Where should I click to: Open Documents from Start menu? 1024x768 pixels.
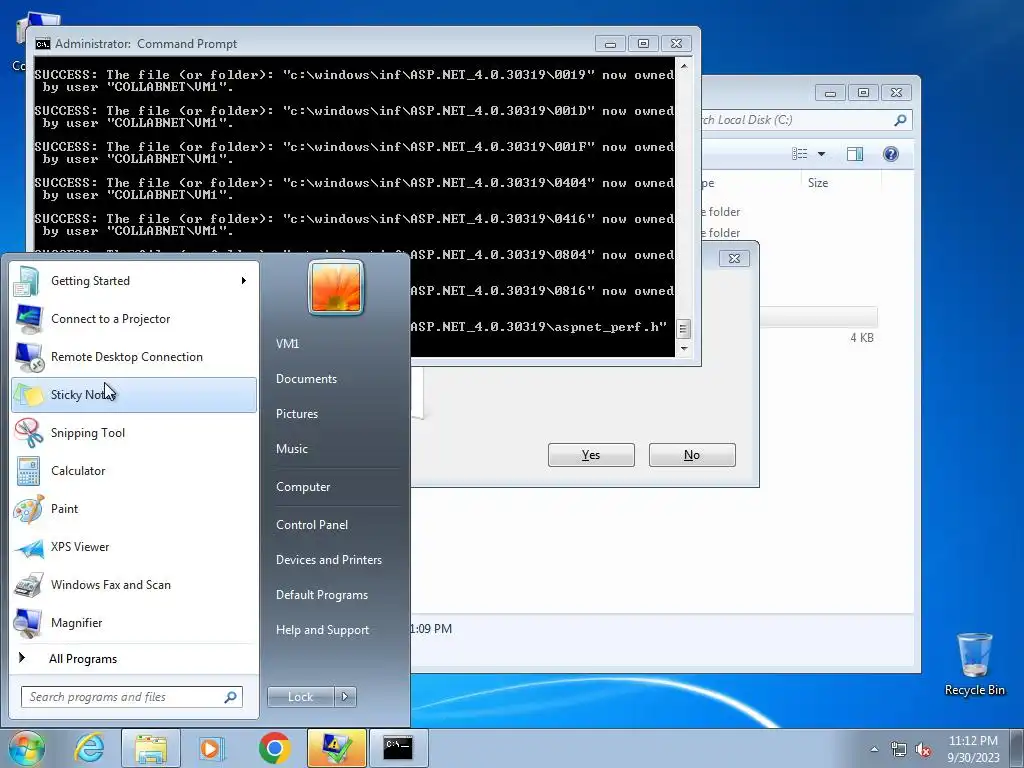pos(306,379)
